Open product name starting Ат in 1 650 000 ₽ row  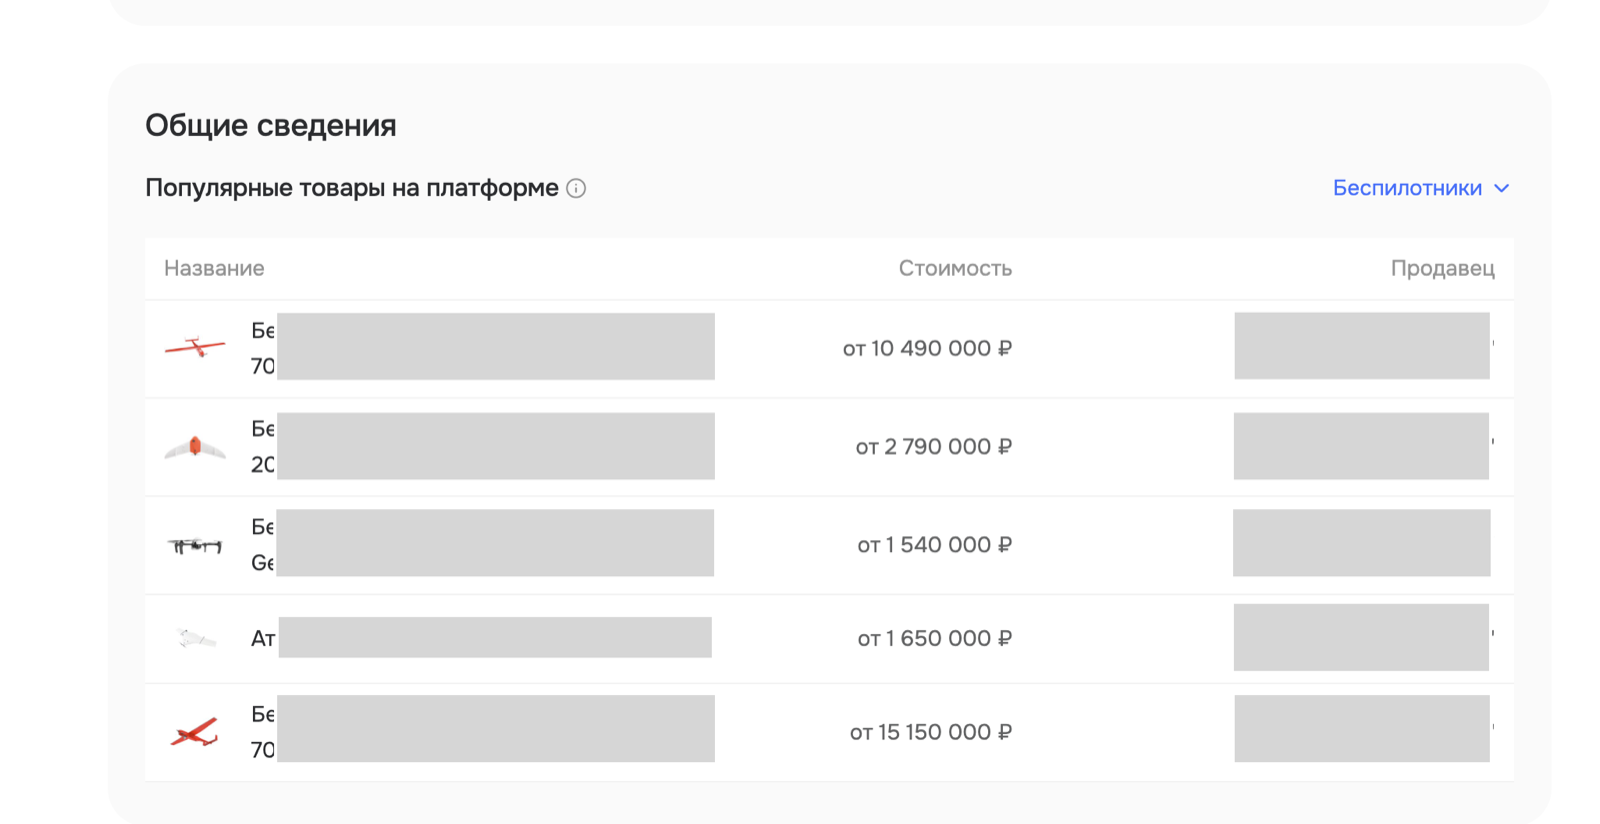(x=481, y=638)
